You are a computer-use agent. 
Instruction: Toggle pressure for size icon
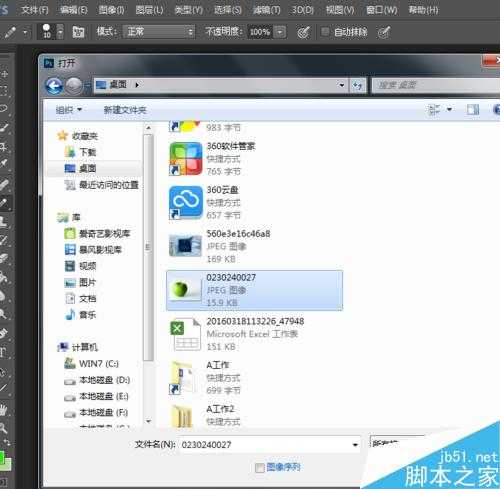[x=384, y=32]
